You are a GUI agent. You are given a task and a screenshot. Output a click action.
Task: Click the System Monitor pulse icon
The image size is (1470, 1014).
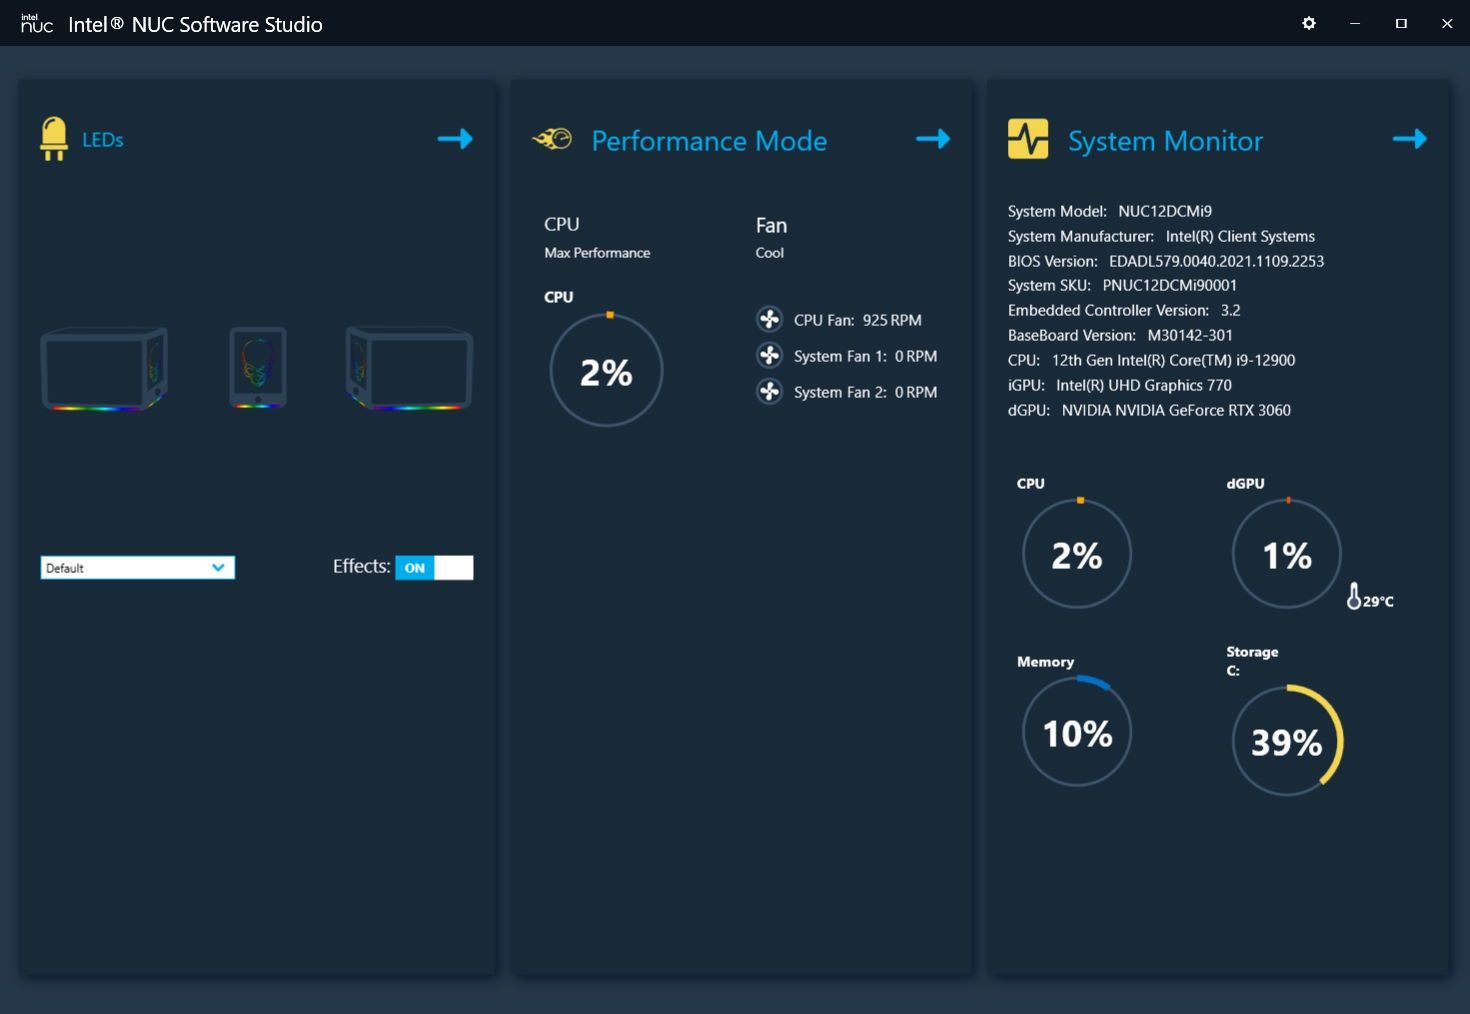(1028, 139)
